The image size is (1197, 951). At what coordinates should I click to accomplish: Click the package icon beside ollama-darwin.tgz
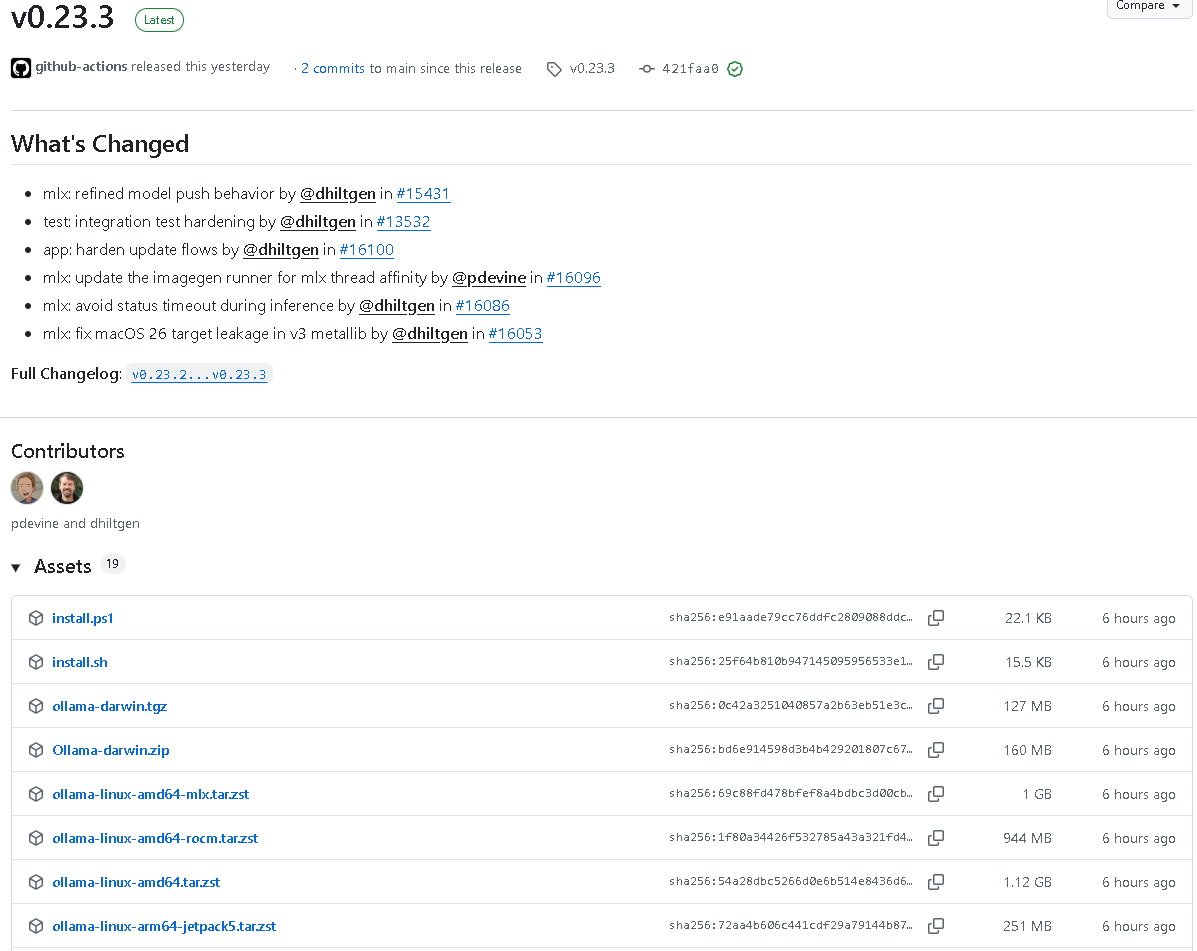pyautogui.click(x=36, y=706)
